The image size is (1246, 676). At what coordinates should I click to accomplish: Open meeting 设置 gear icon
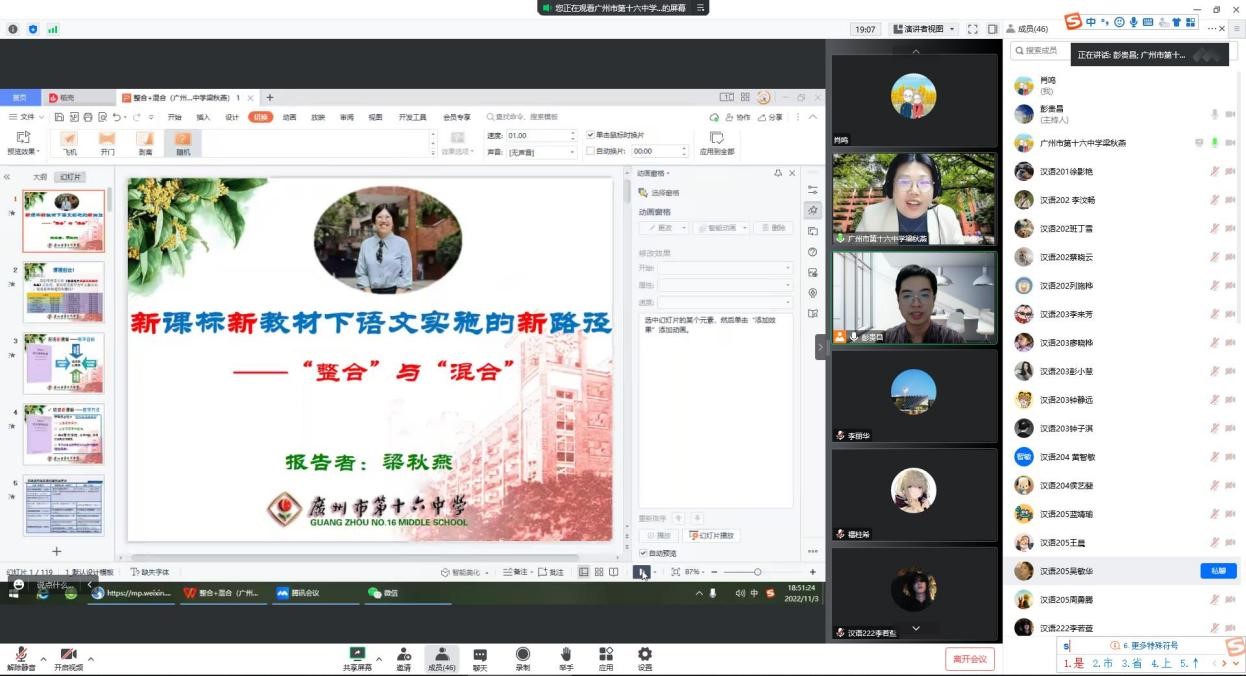[645, 655]
